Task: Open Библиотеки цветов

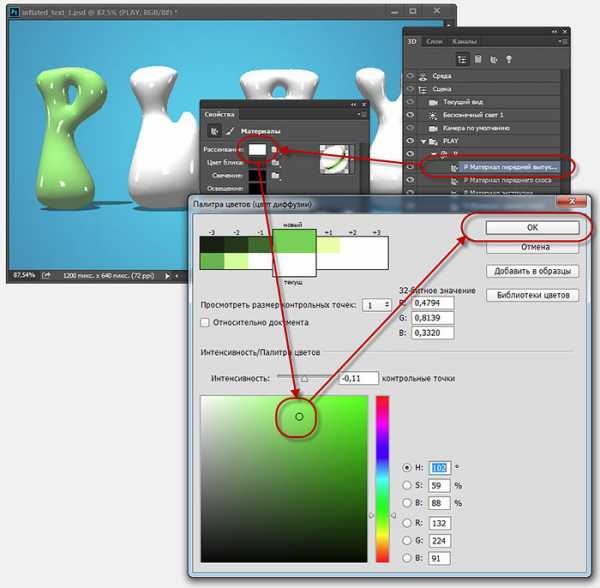Action: [x=533, y=295]
